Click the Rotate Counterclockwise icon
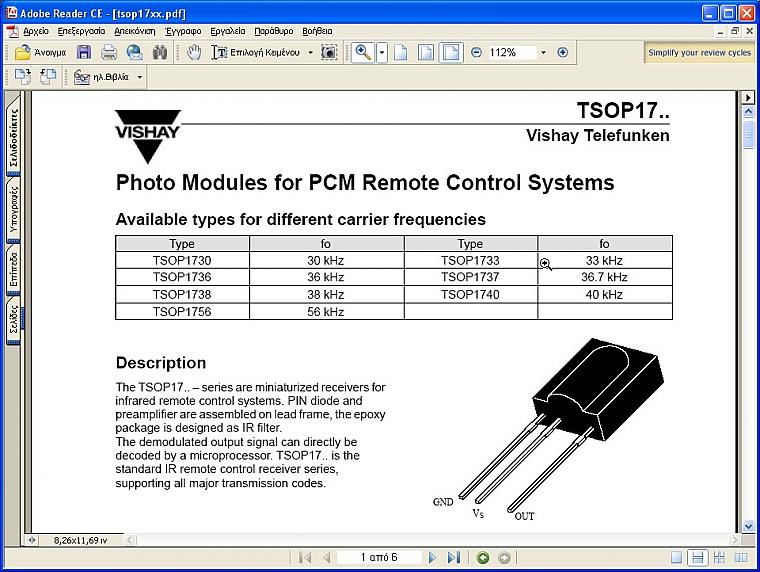 (48, 77)
